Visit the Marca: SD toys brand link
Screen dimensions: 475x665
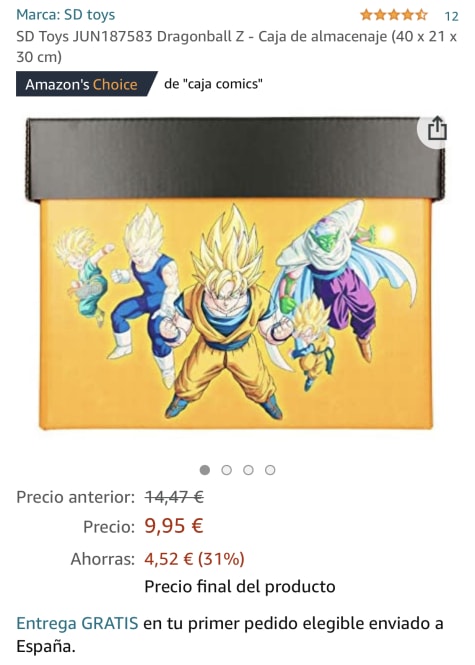66,15
